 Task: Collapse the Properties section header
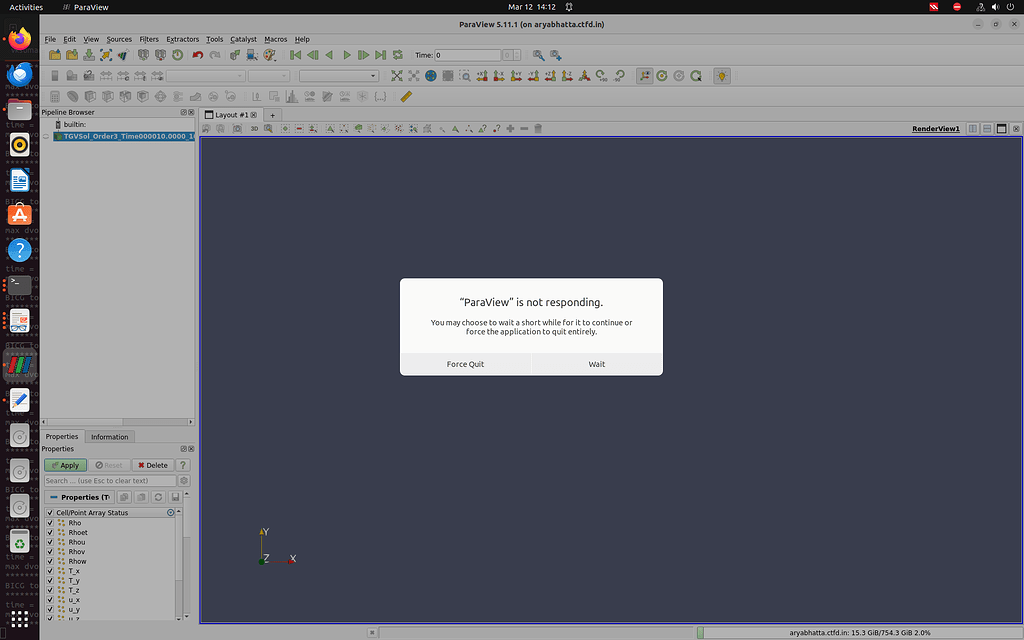coord(55,497)
